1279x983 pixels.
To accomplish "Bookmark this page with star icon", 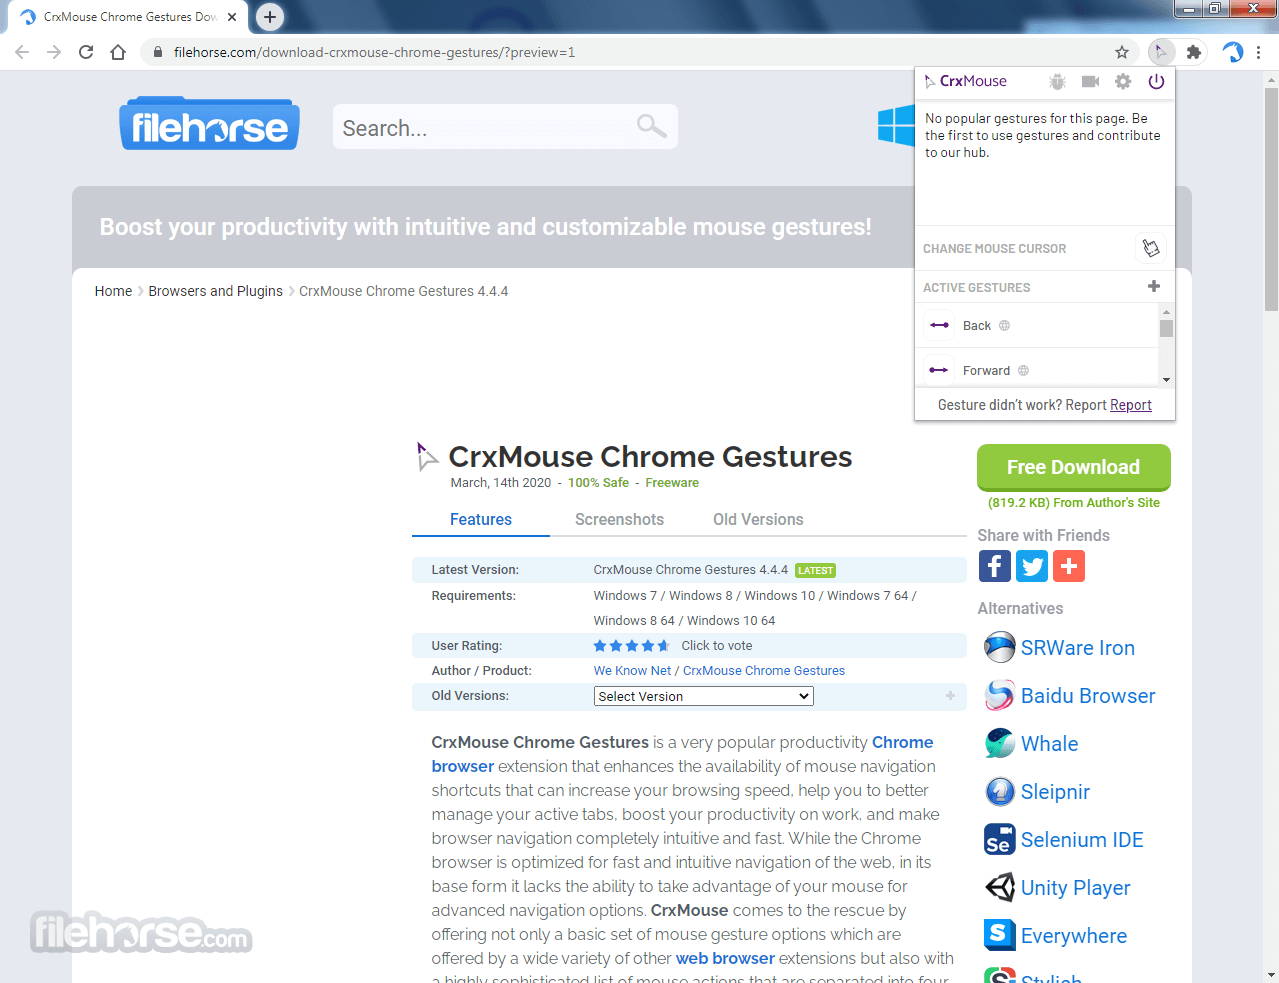I will click(x=1122, y=52).
